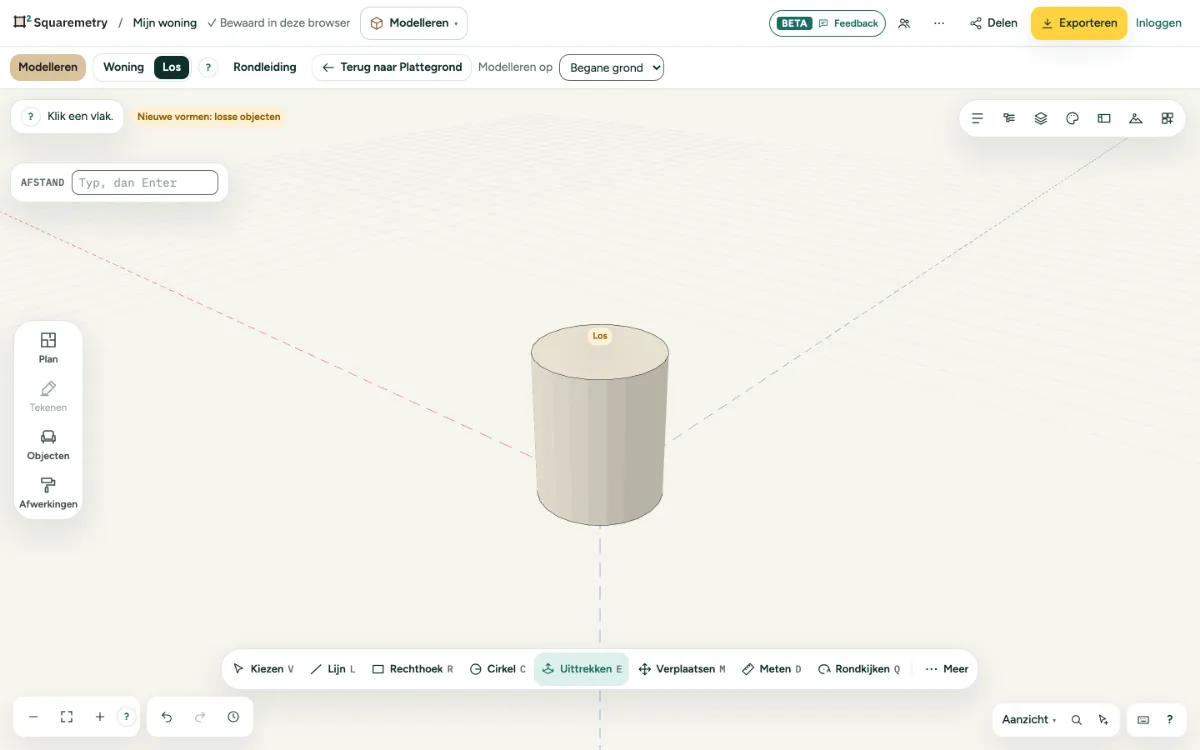Open the Begane grond floor dropdown
Screen dimensions: 1200x750
click(611, 68)
